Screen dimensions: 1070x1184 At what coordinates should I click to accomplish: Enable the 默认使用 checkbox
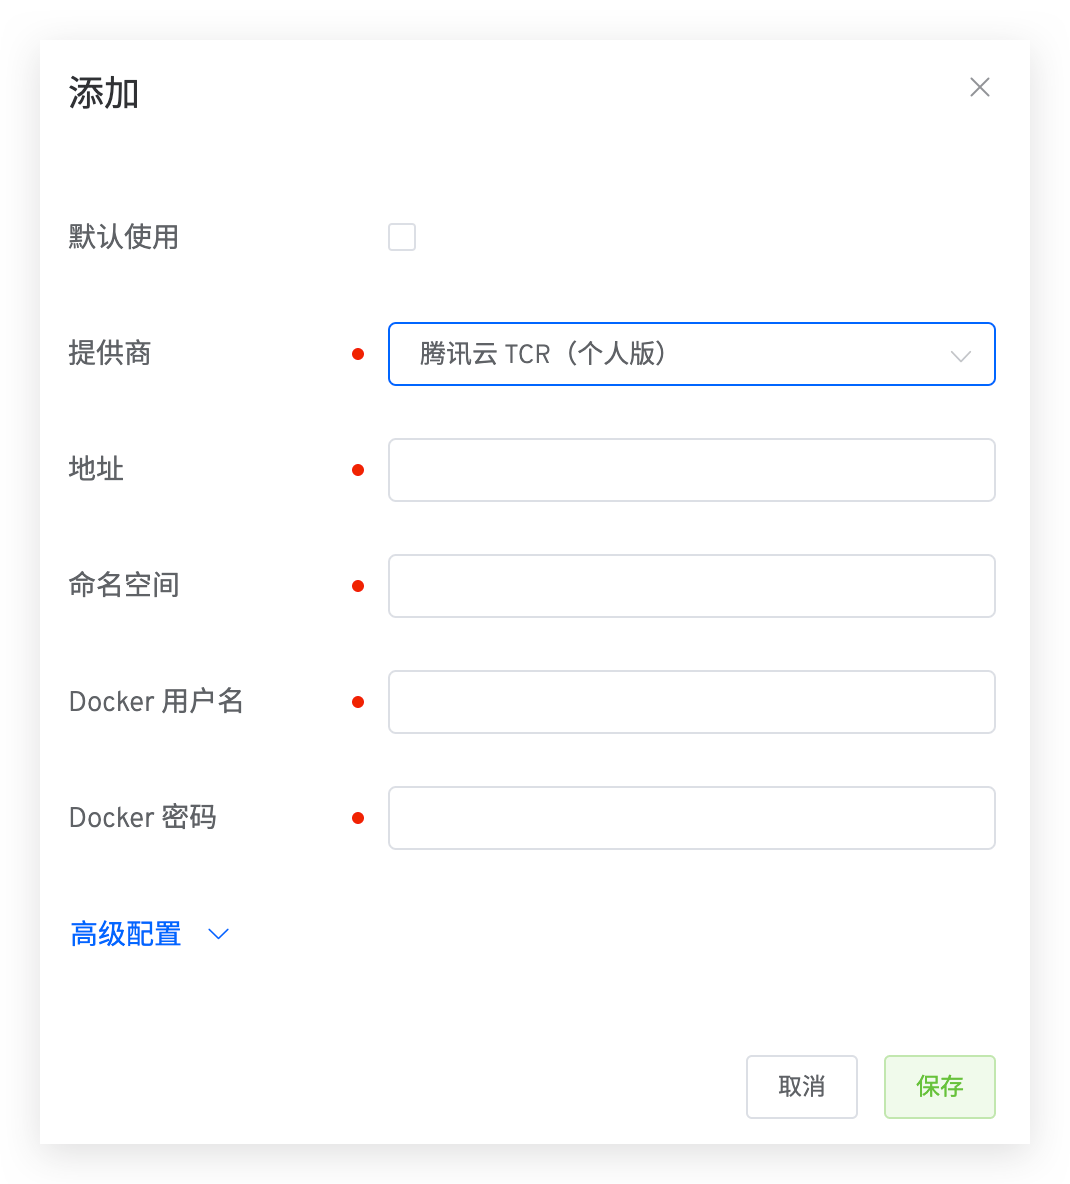pyautogui.click(x=402, y=237)
